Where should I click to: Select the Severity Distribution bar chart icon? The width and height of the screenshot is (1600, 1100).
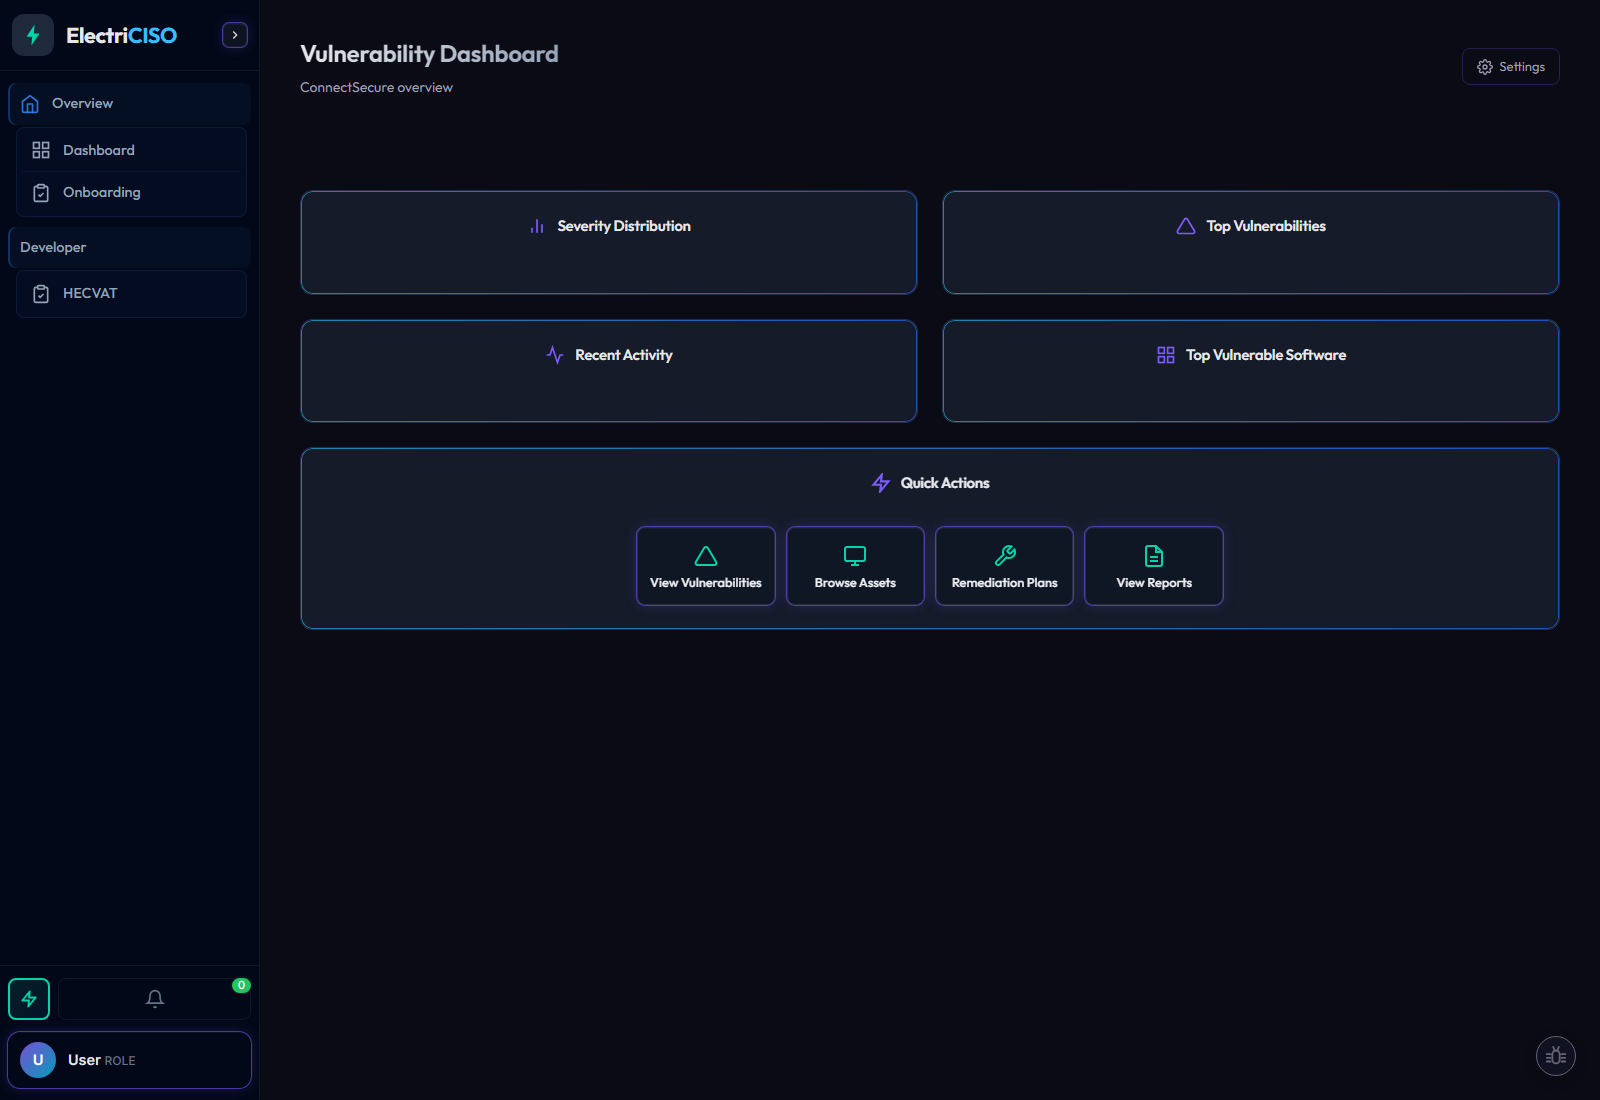(537, 226)
